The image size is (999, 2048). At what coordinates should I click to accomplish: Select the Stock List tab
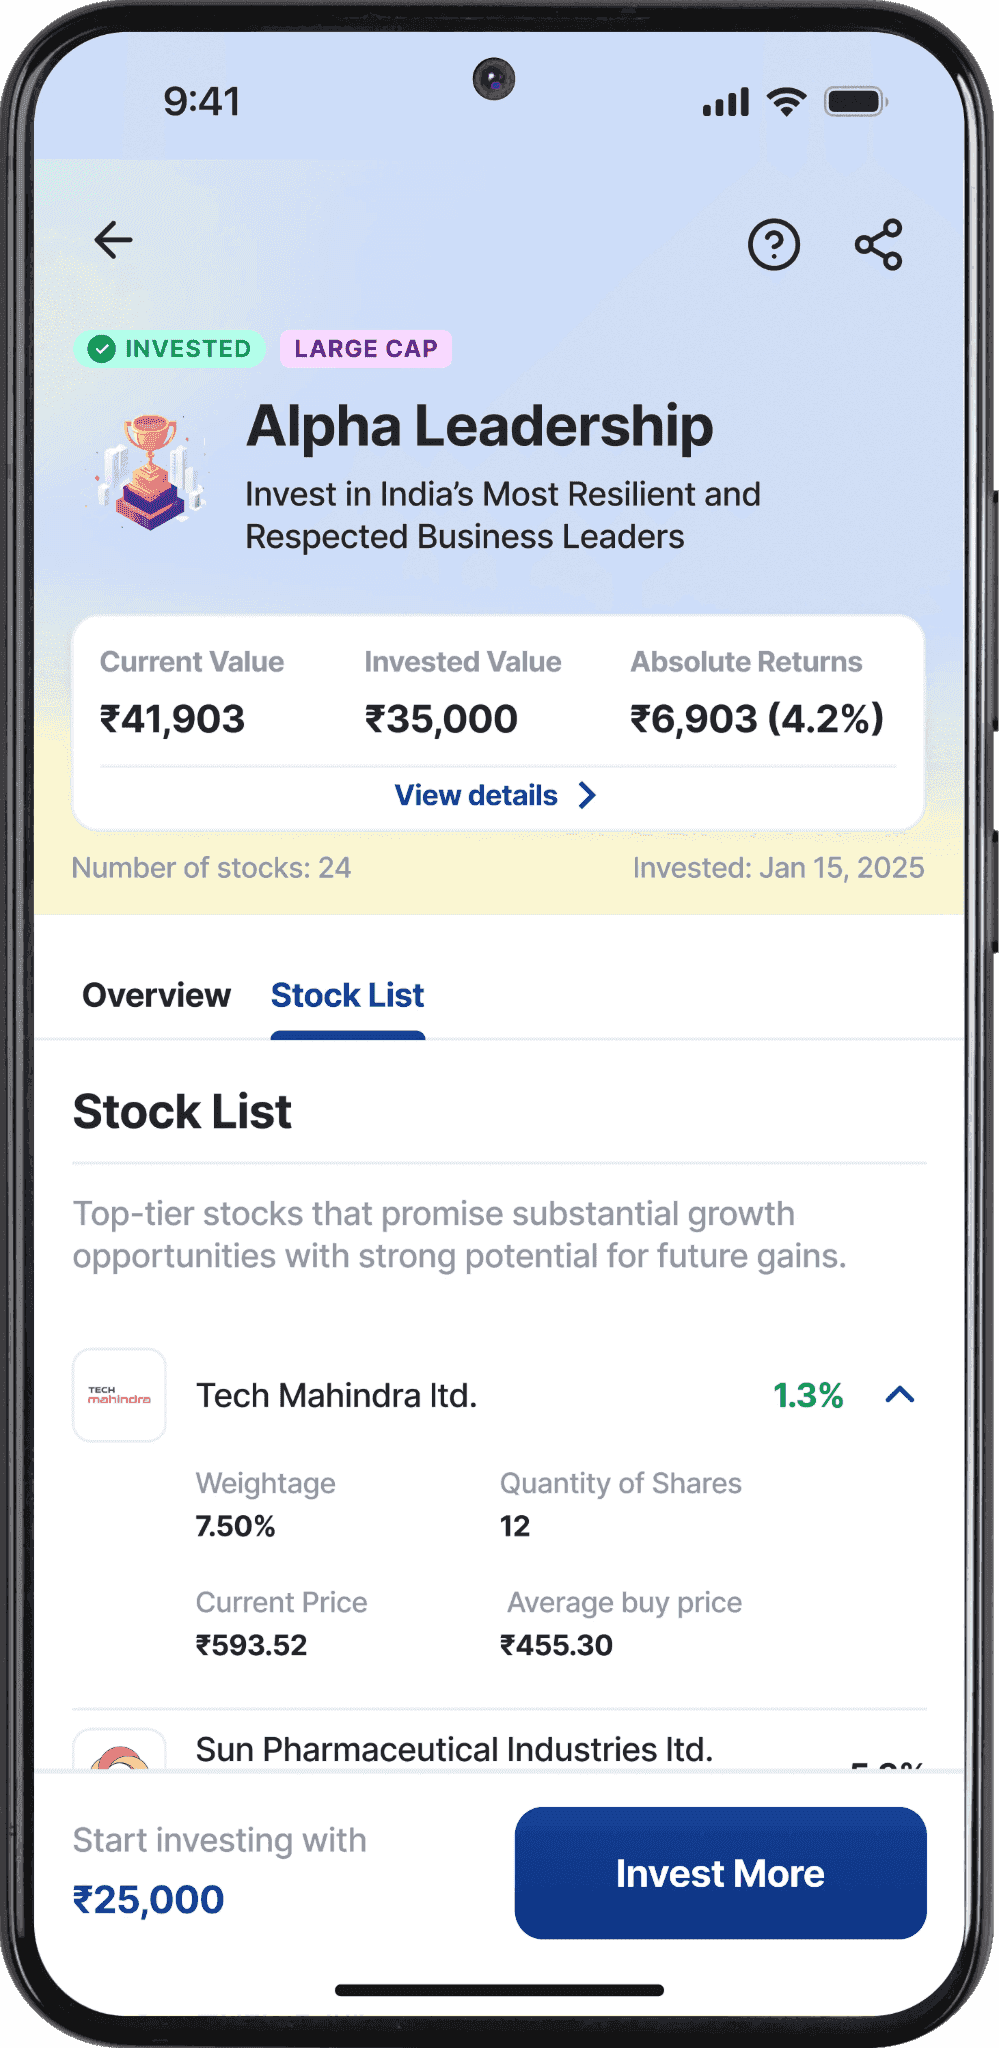(x=348, y=996)
